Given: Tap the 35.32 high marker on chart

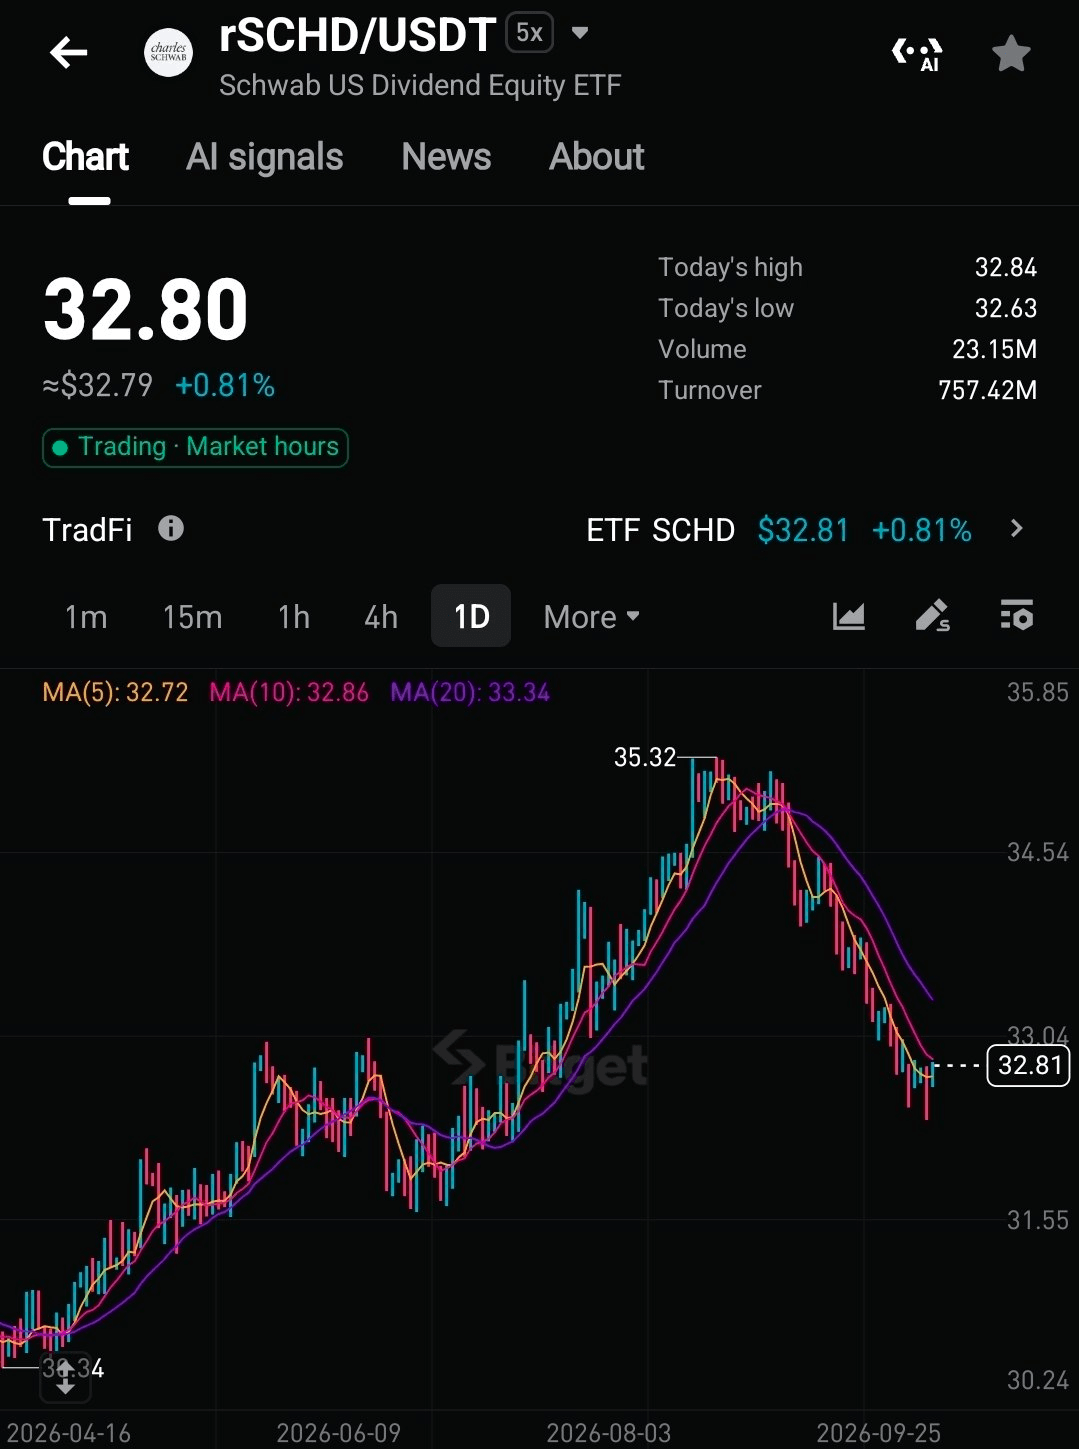Looking at the screenshot, I should (x=645, y=757).
